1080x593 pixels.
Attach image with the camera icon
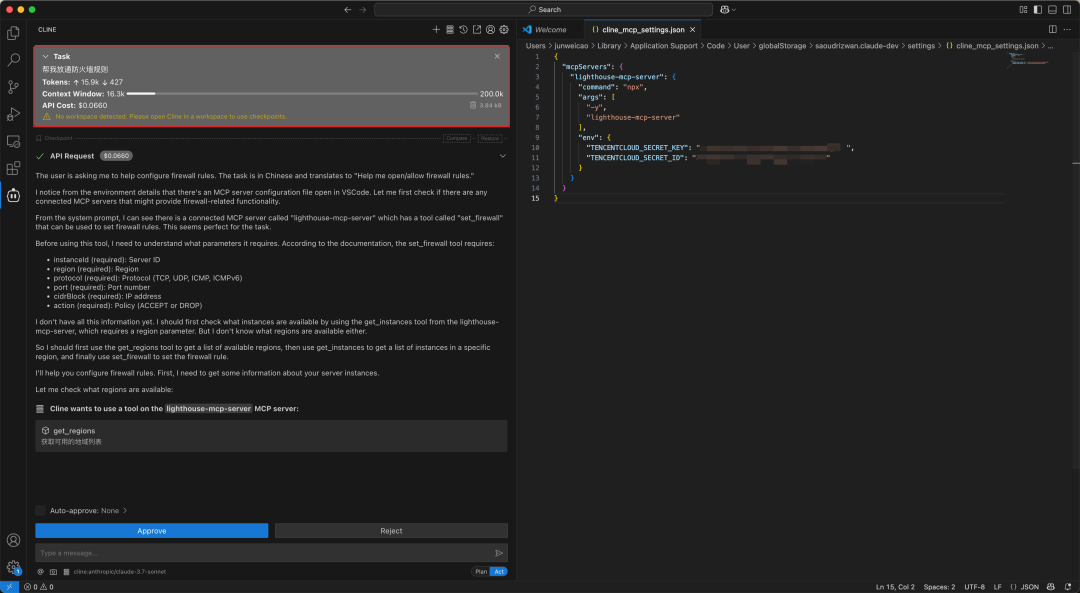click(53, 572)
